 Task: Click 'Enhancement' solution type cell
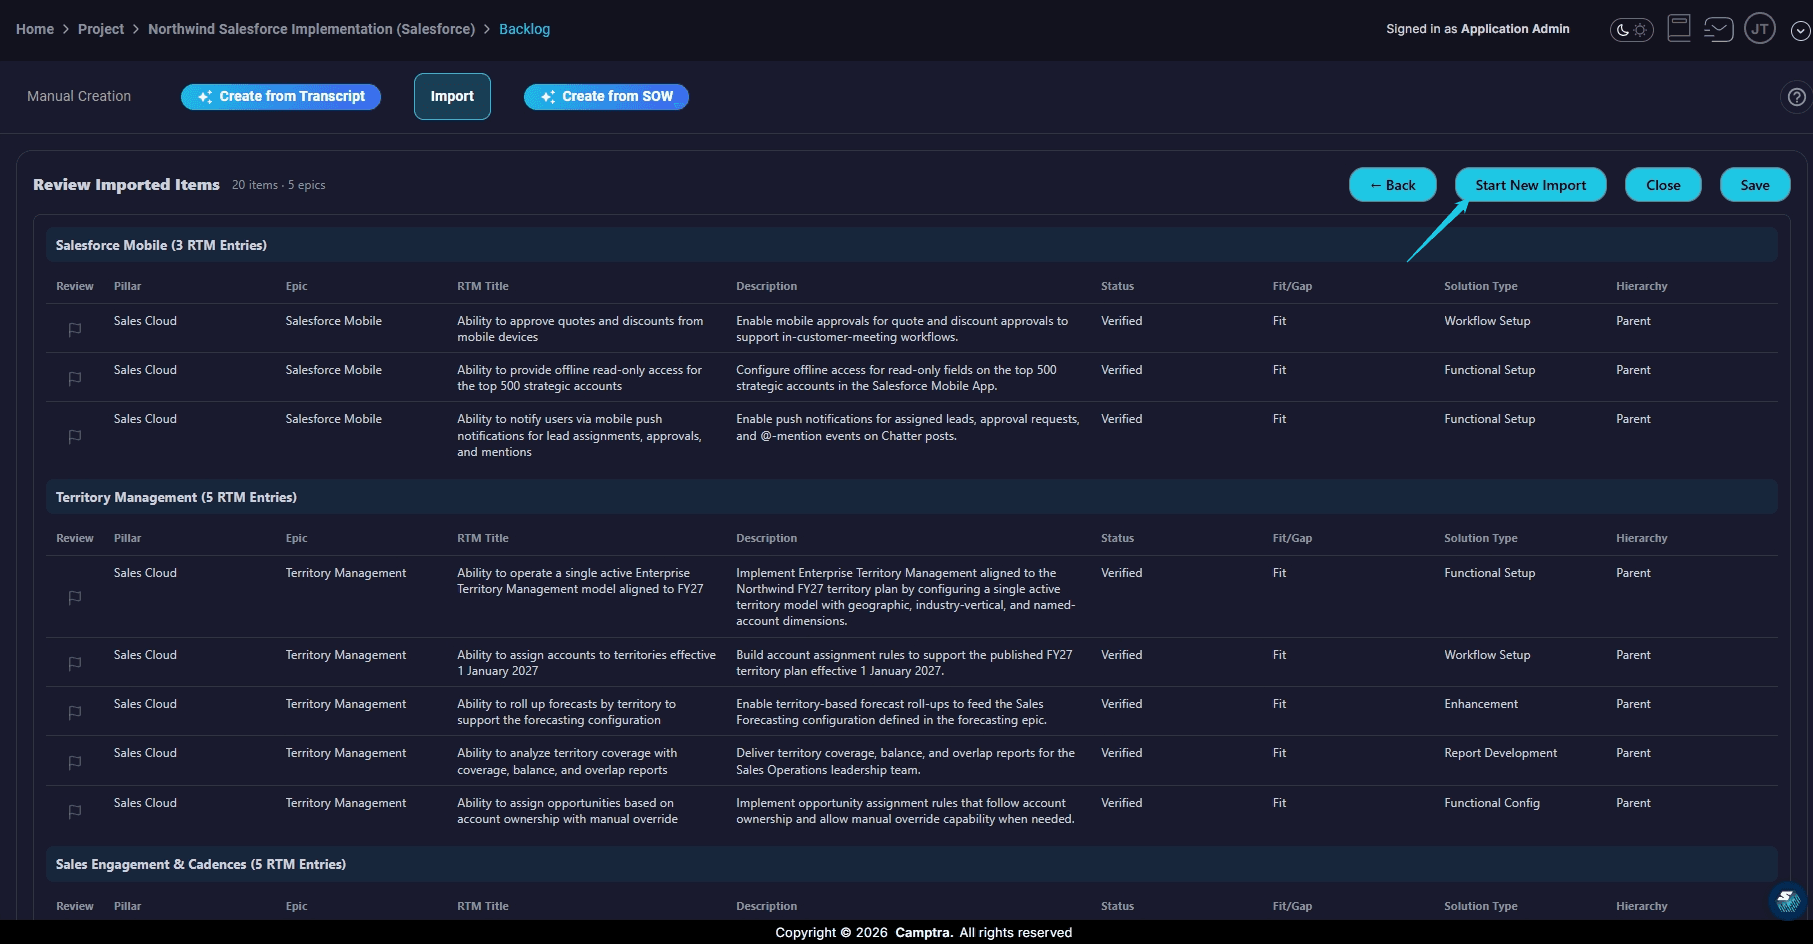coord(1481,704)
